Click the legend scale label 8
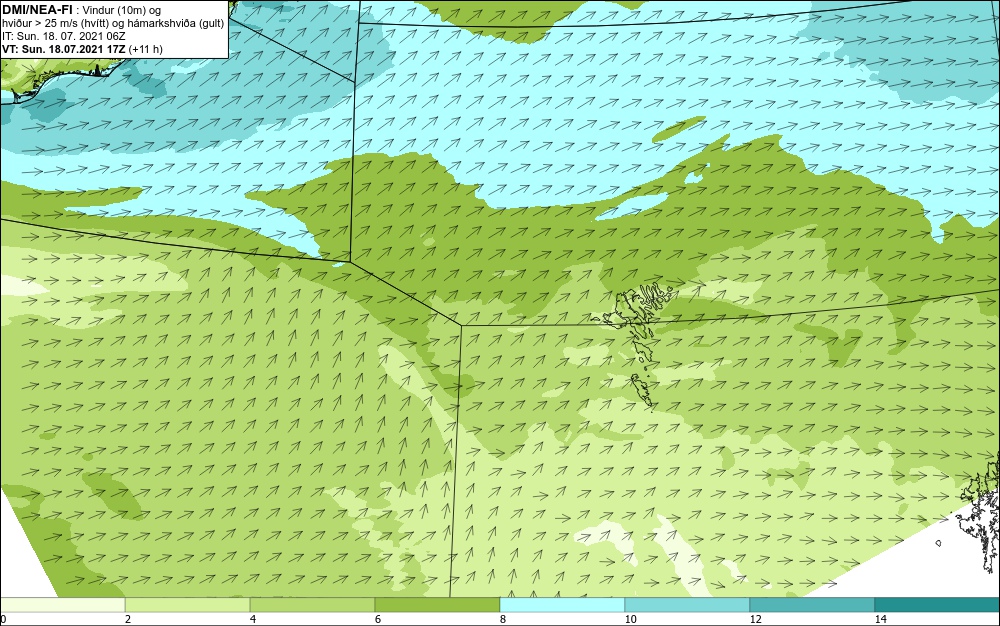 503,619
